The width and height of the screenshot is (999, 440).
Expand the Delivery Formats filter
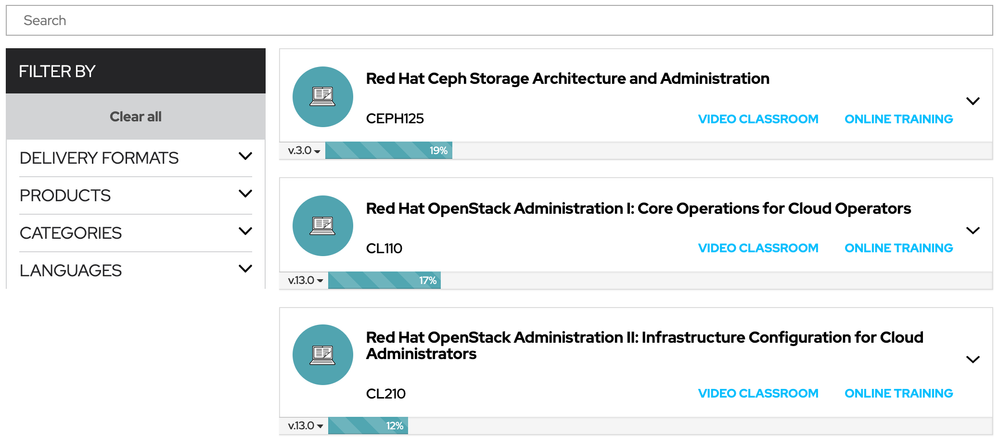(245, 157)
